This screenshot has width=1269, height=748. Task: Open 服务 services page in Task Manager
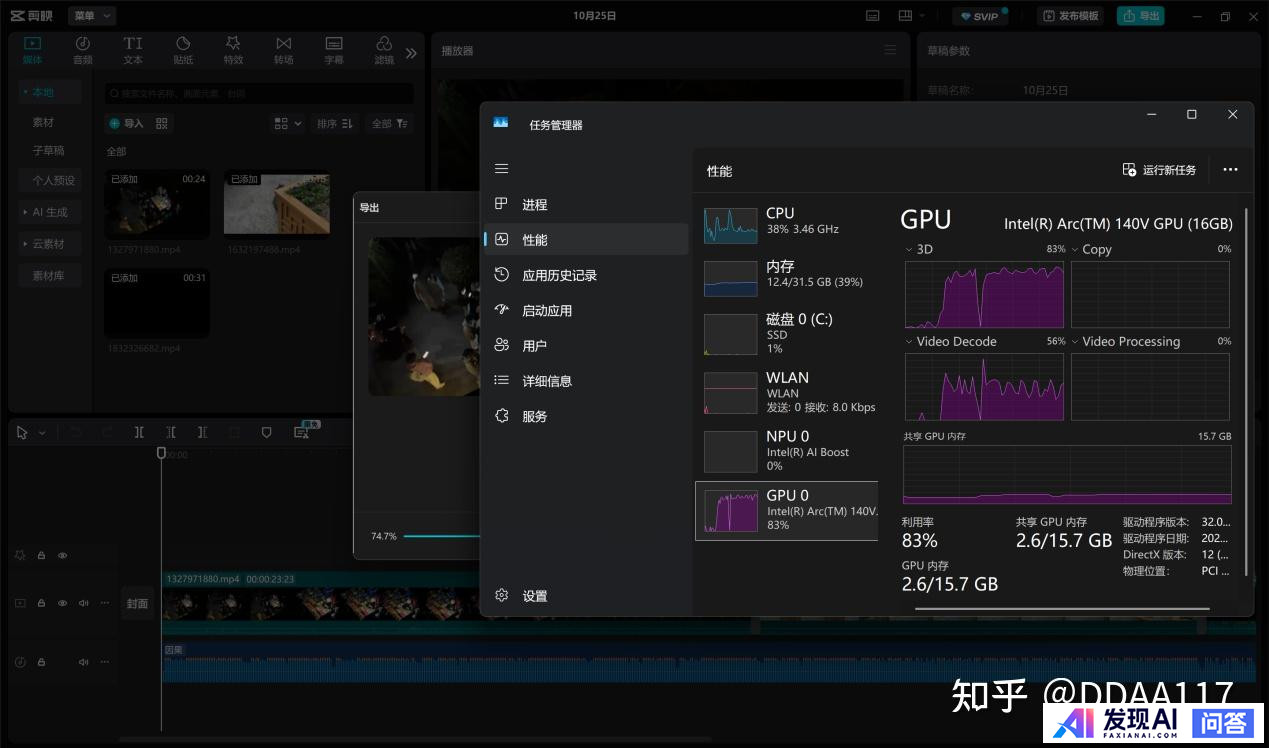(x=586, y=416)
